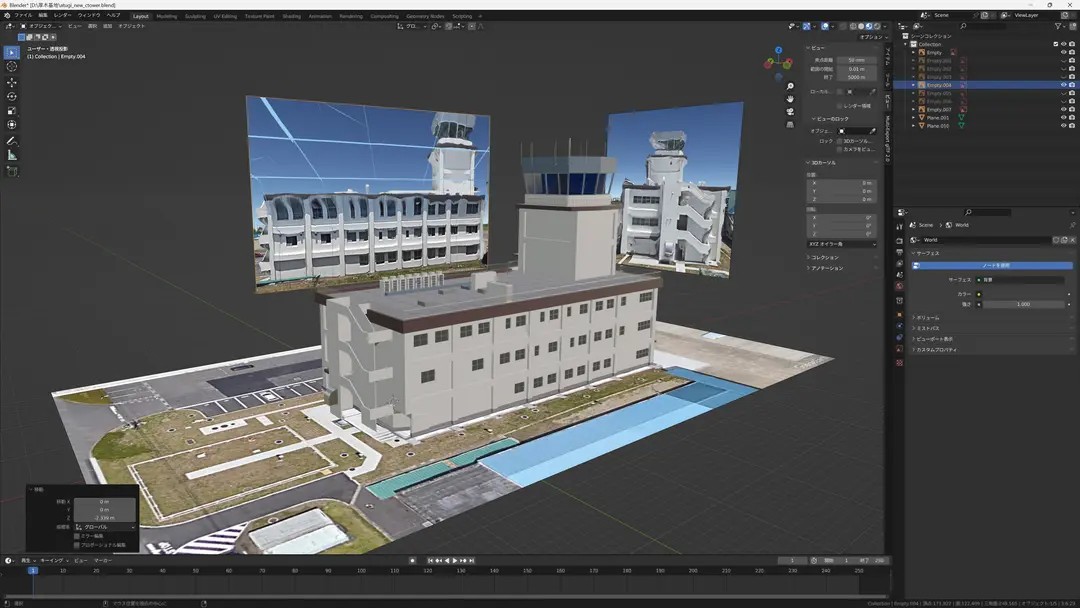Show hidden Empty.001 via eye icon
This screenshot has height=608, width=1080.
point(1063,61)
